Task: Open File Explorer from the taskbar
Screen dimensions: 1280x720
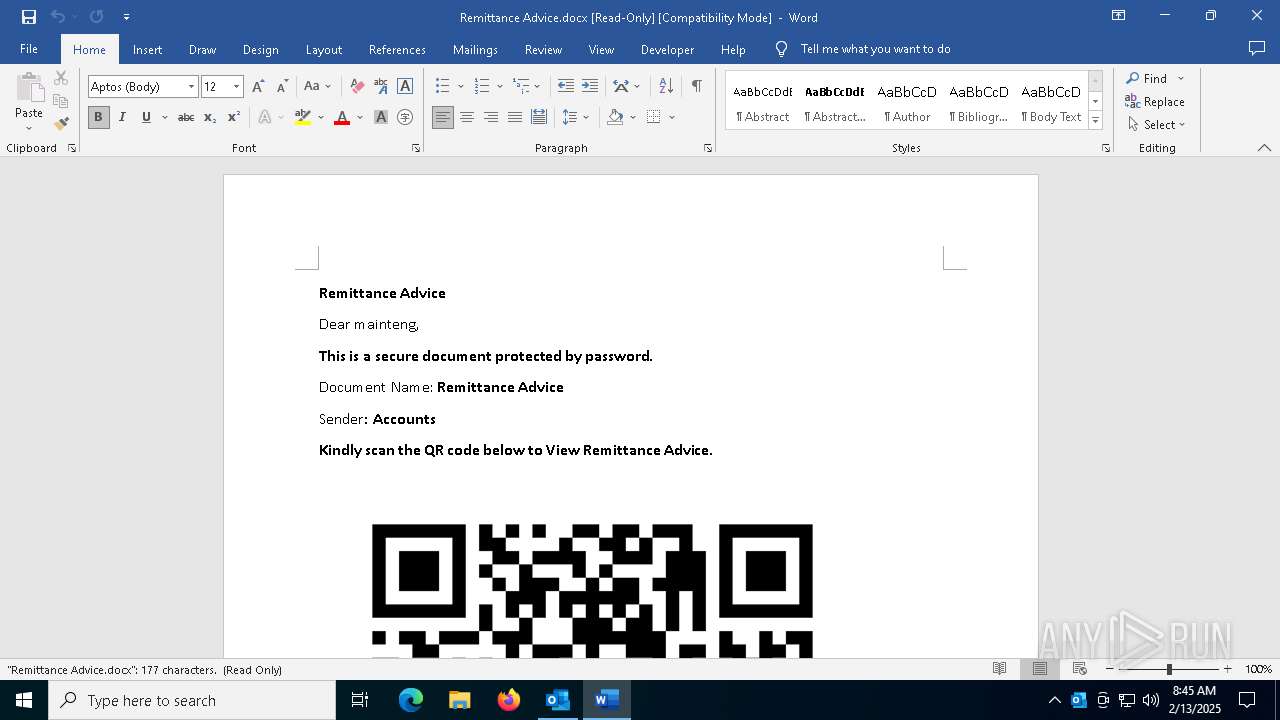Action: pyautogui.click(x=459, y=700)
